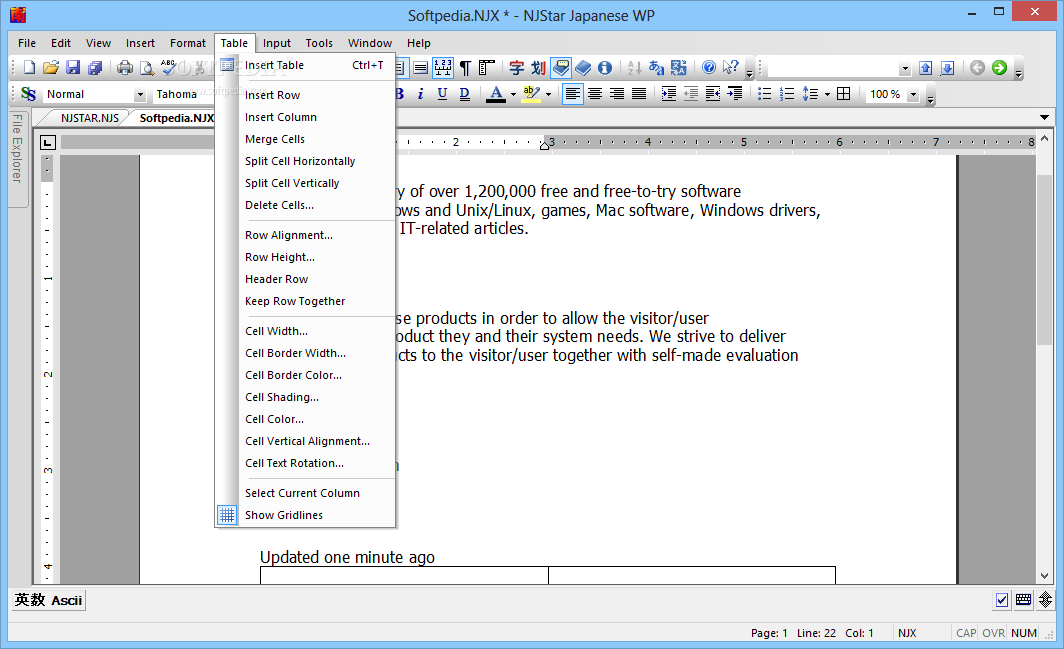The height and width of the screenshot is (649, 1064).
Task: Open the on-screen keyboard icon
Action: click(x=1023, y=600)
